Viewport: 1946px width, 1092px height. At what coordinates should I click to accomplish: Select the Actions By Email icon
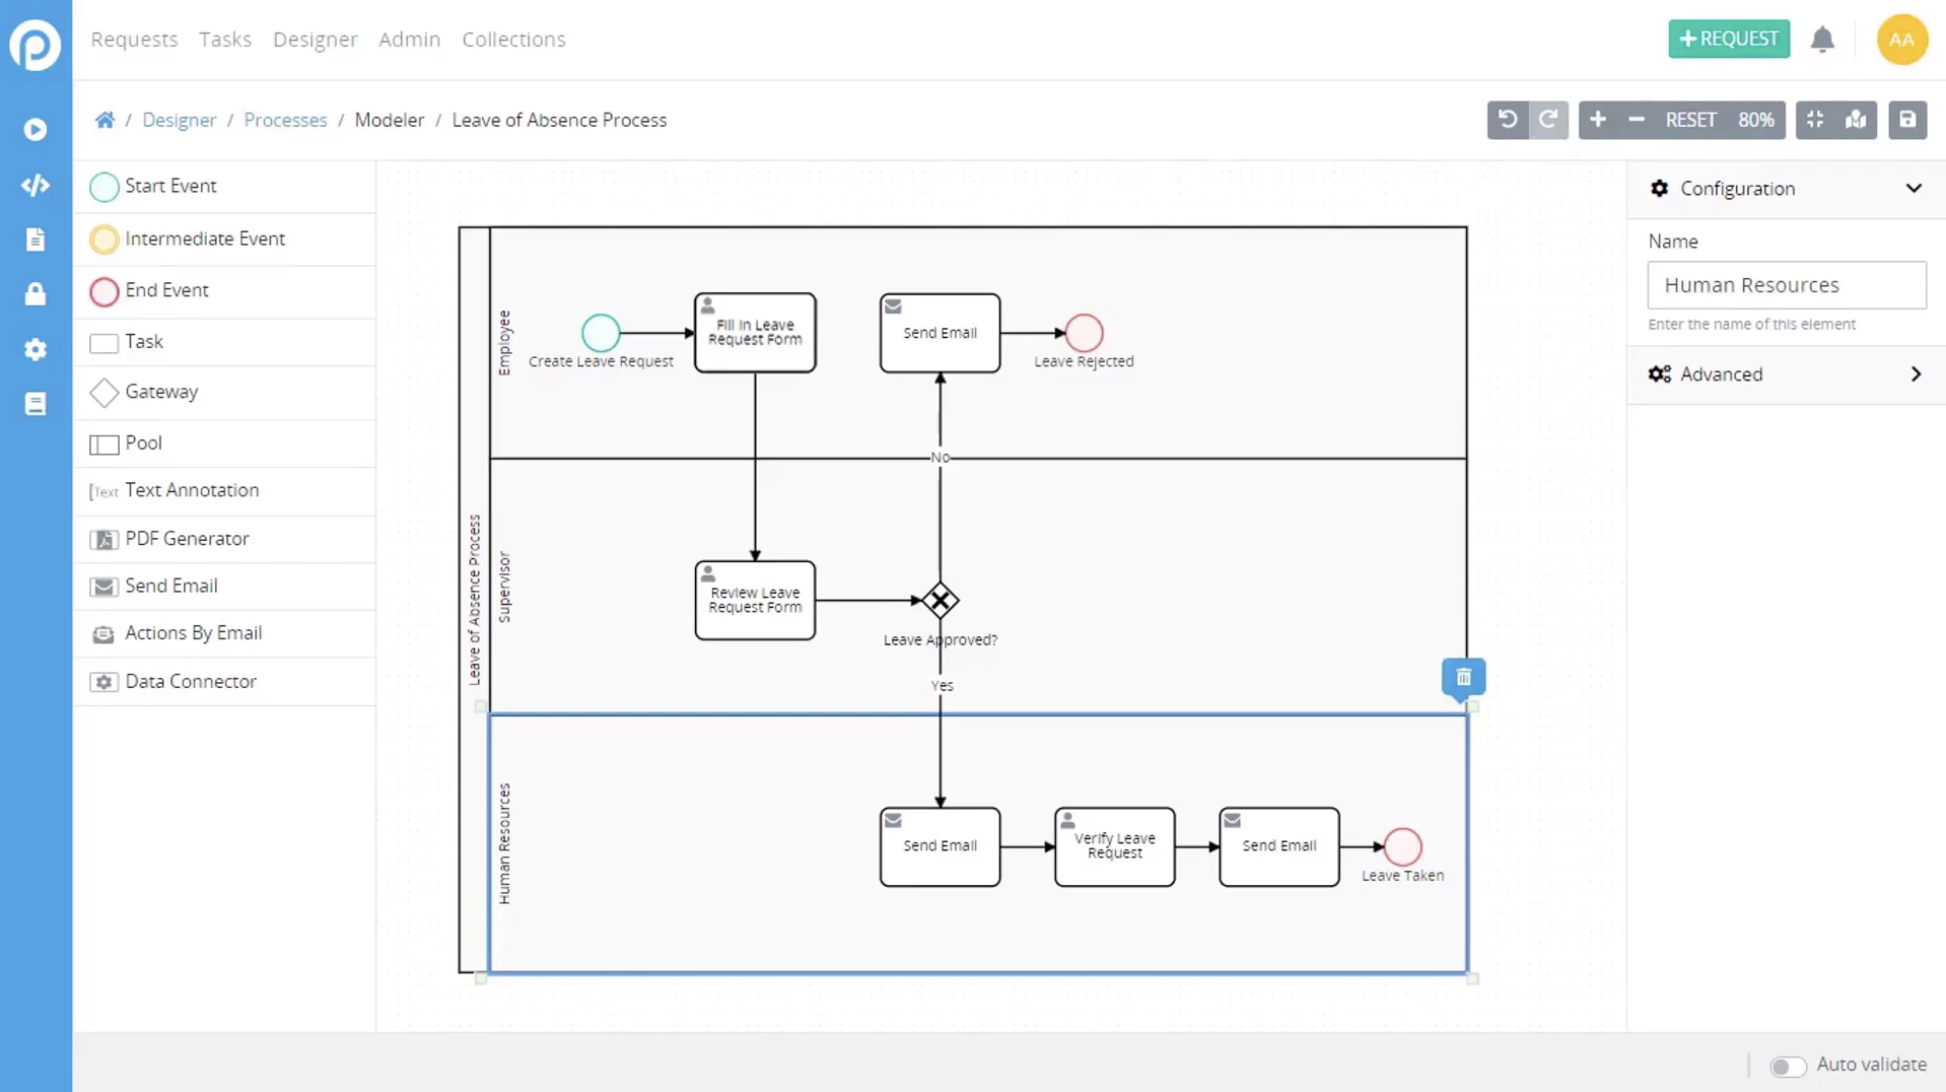tap(104, 632)
